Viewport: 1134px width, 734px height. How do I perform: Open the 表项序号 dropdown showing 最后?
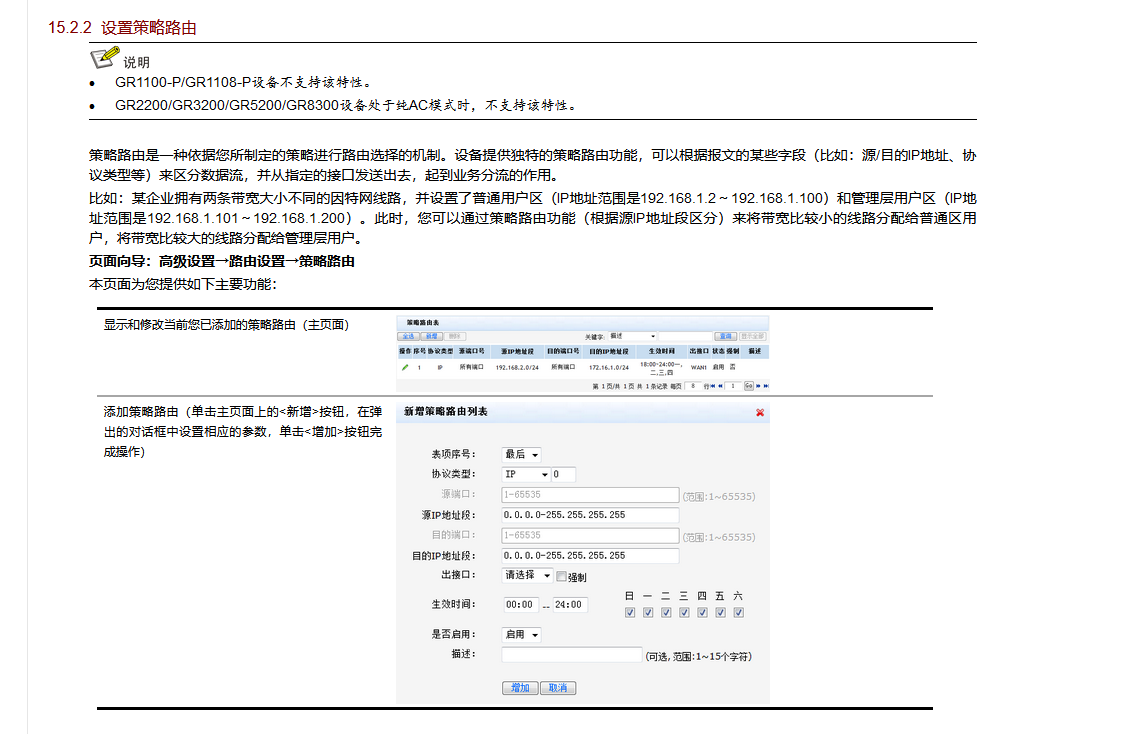521,454
